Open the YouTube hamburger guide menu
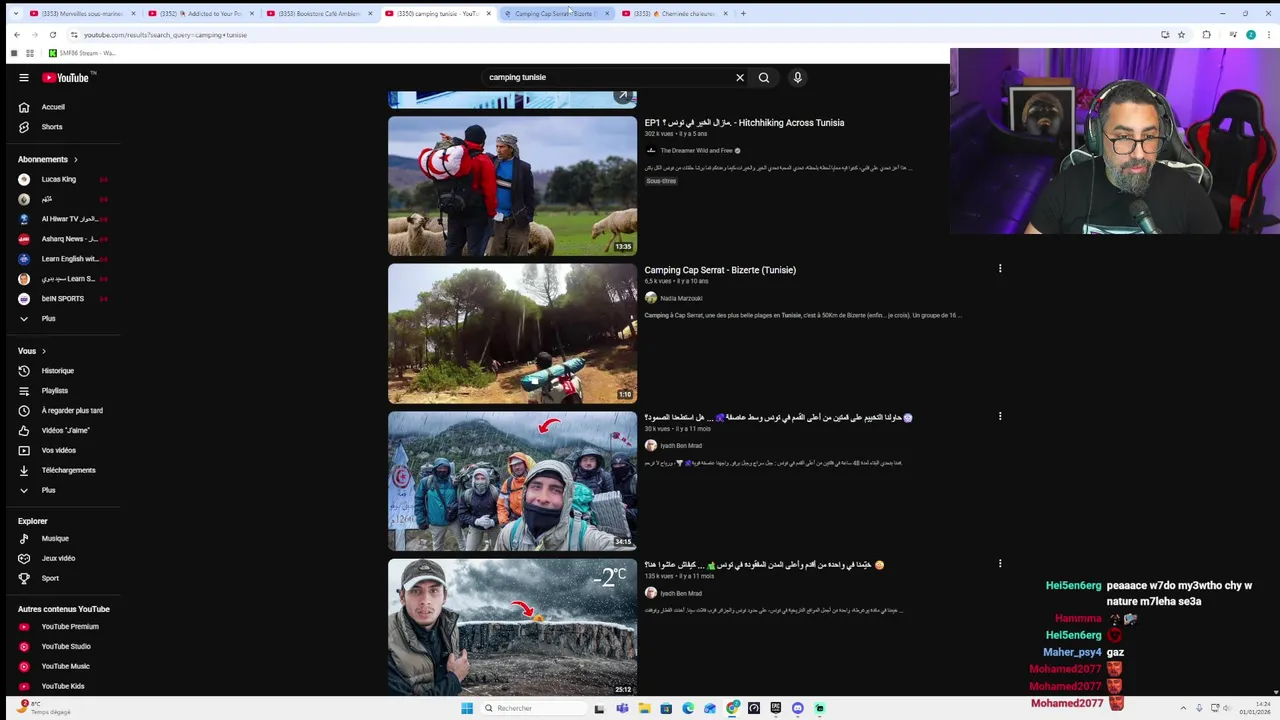Screen dimensions: 1280x720 pyautogui.click(x=24, y=77)
